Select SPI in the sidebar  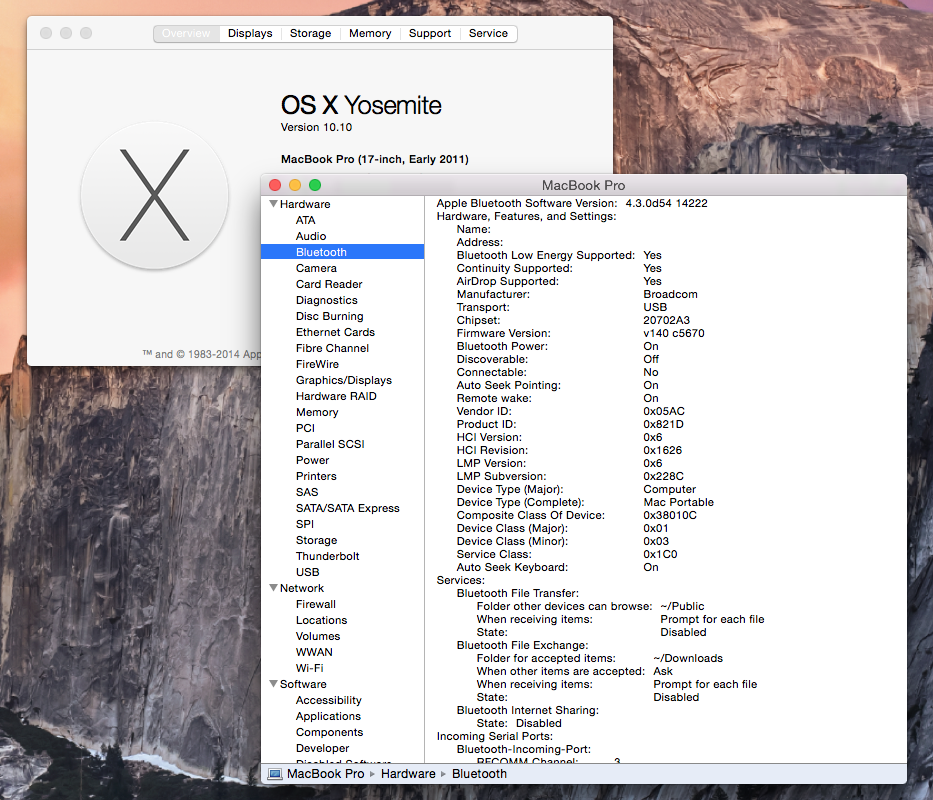pos(305,524)
